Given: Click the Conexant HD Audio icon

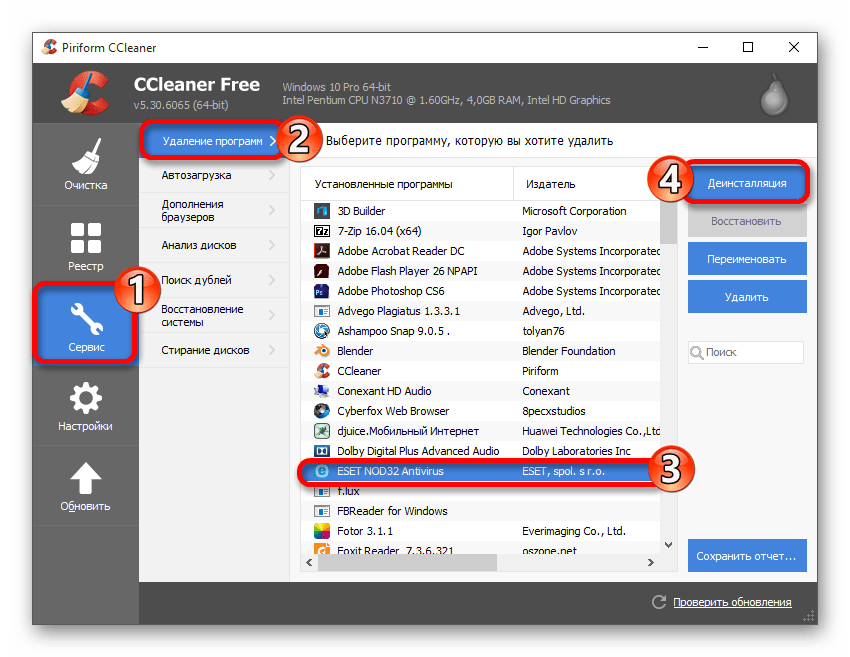Looking at the screenshot, I should point(322,391).
